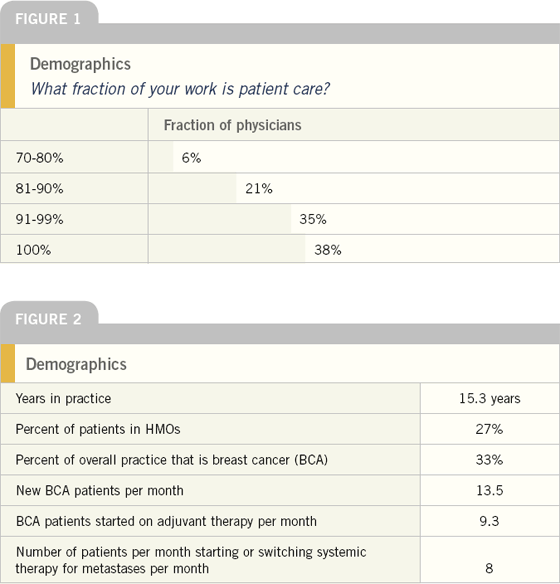Click the Demographics heading in Figure 1
Viewport: 560px width, 584px height.
(80, 64)
